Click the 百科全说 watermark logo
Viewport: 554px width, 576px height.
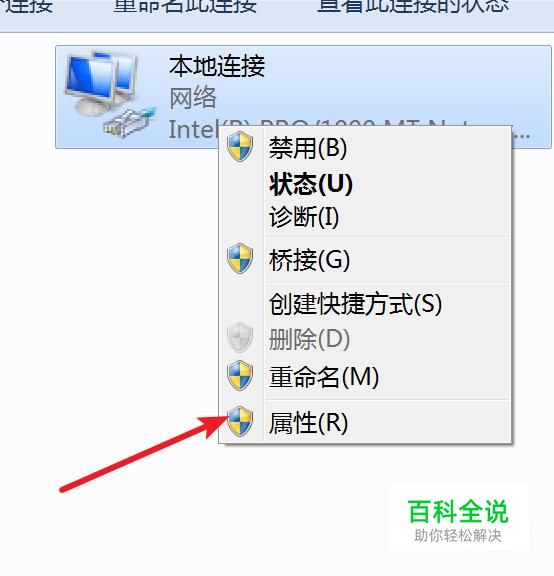[x=458, y=519]
